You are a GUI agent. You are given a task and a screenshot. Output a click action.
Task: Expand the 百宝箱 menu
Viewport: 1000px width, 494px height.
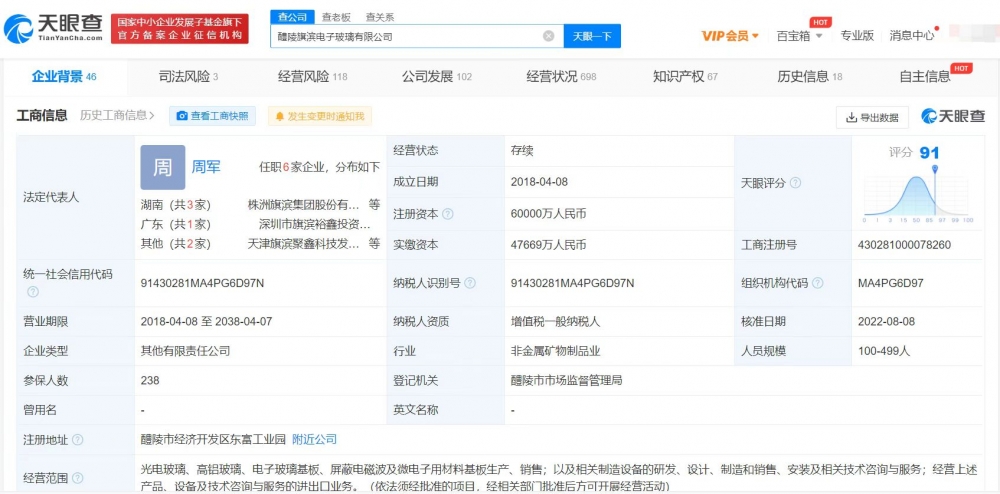pyautogui.click(x=799, y=36)
